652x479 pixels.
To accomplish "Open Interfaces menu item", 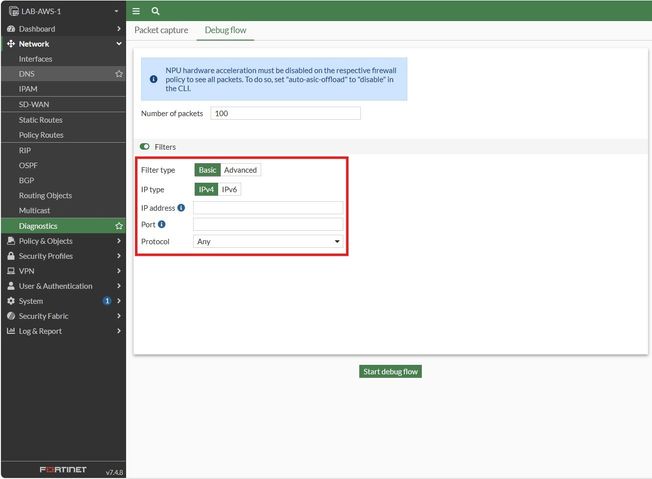I will (63, 59).
